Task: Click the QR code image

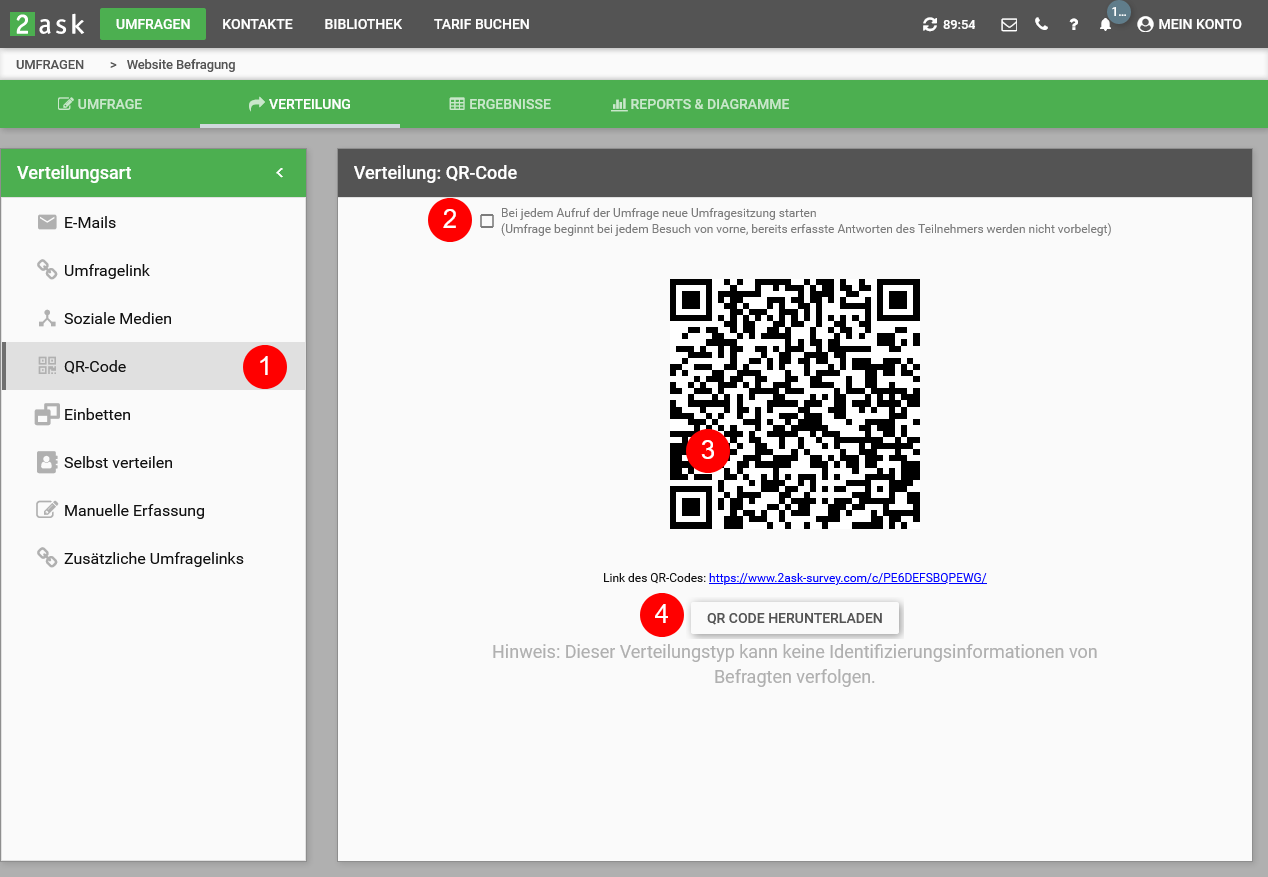Action: click(x=795, y=404)
